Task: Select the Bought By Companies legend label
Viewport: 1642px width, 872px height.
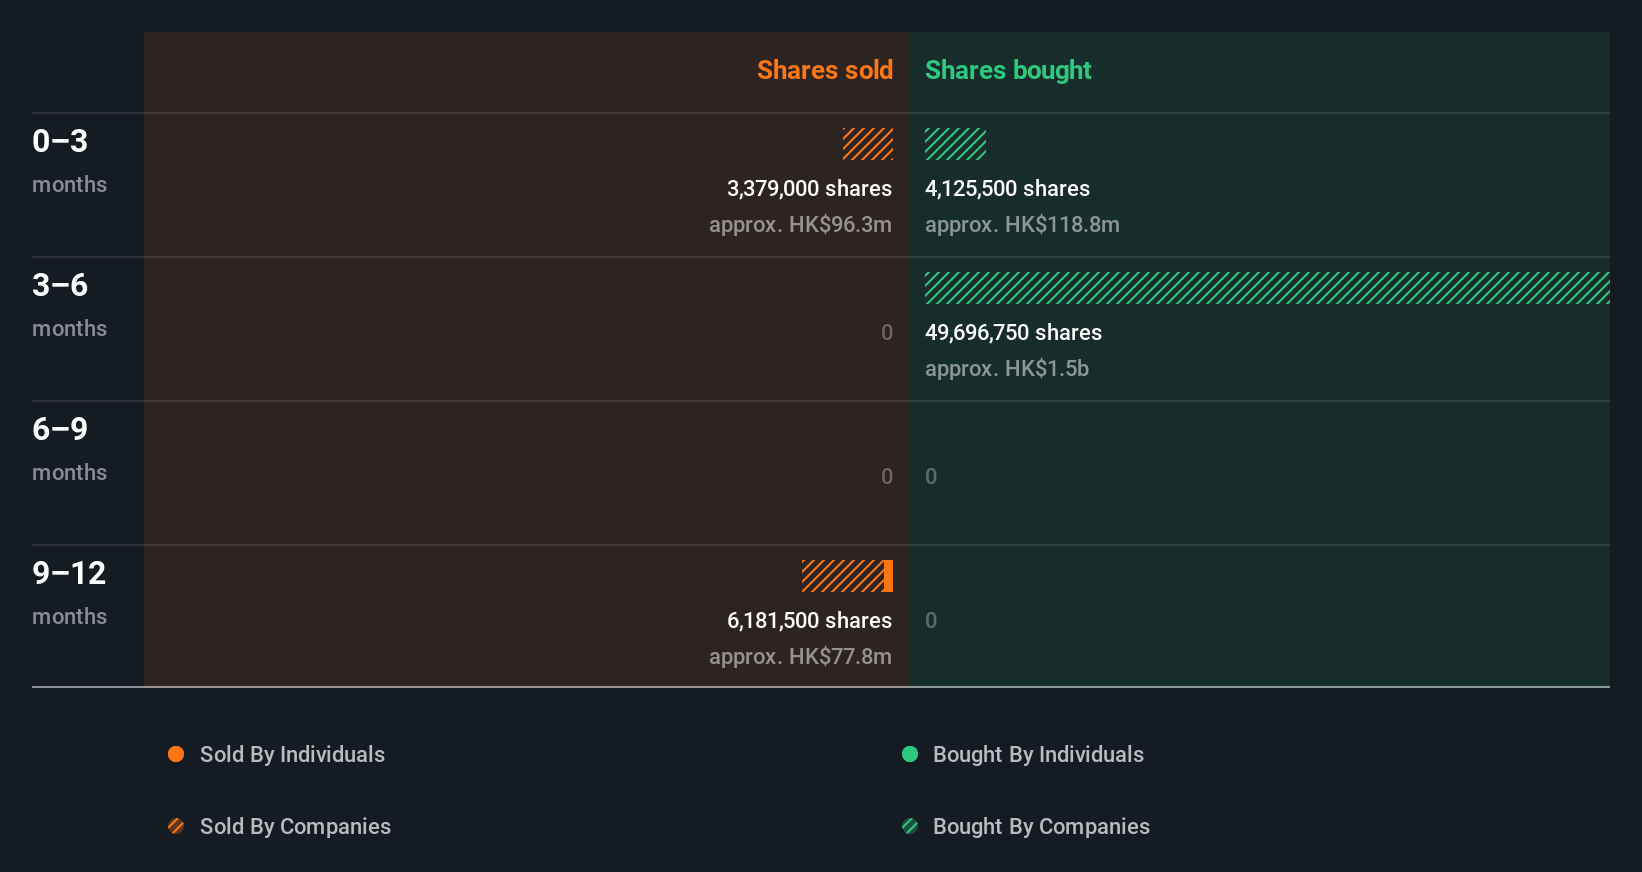Action: point(1041,827)
